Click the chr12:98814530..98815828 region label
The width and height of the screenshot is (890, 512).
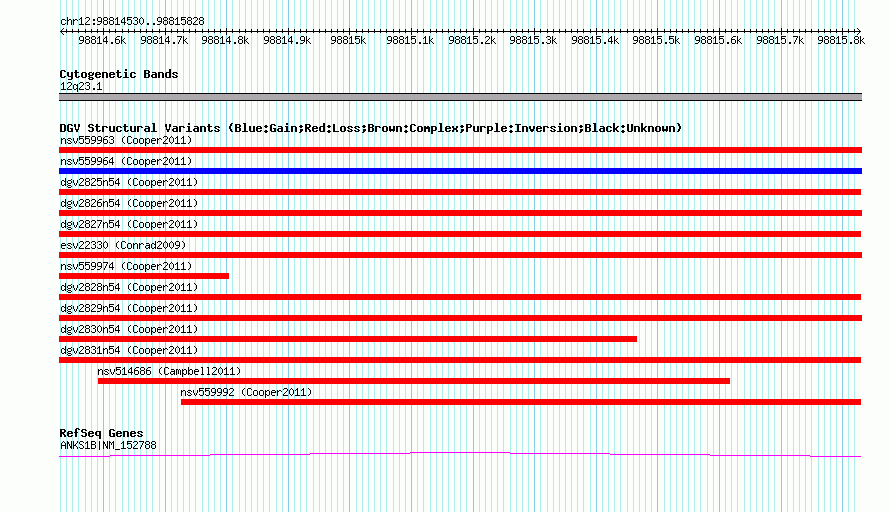[x=132, y=22]
